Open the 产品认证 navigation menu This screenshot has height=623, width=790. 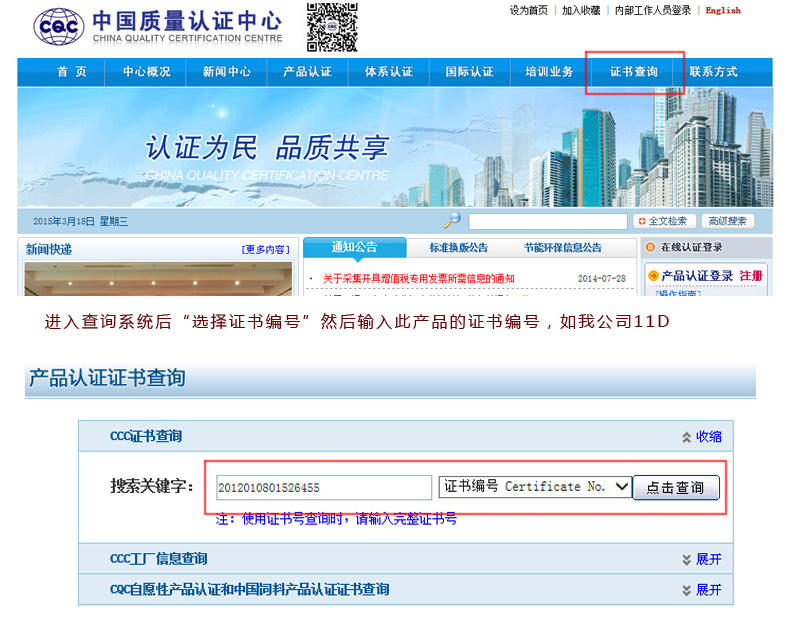[307, 72]
